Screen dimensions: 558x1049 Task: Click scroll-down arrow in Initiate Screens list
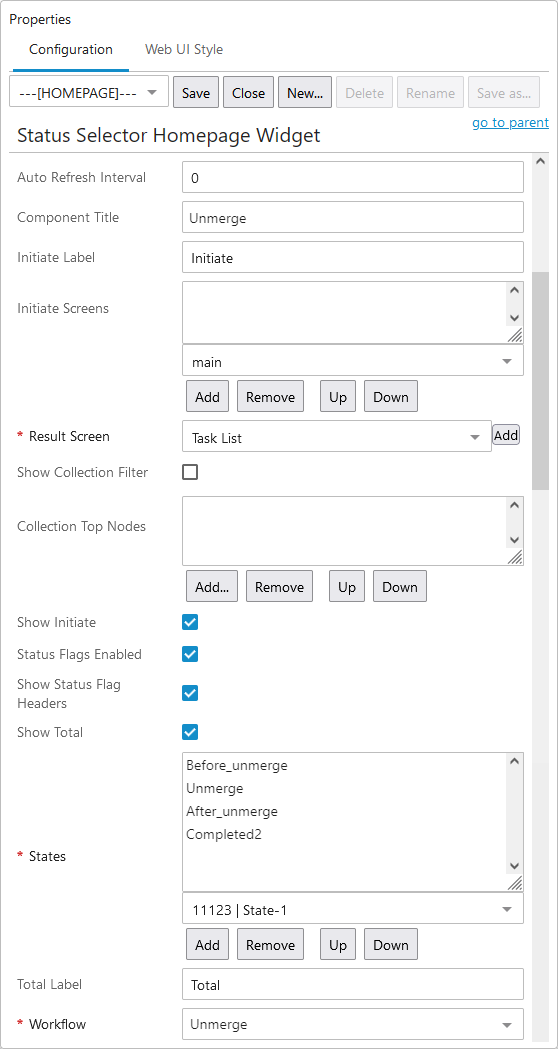tap(514, 318)
